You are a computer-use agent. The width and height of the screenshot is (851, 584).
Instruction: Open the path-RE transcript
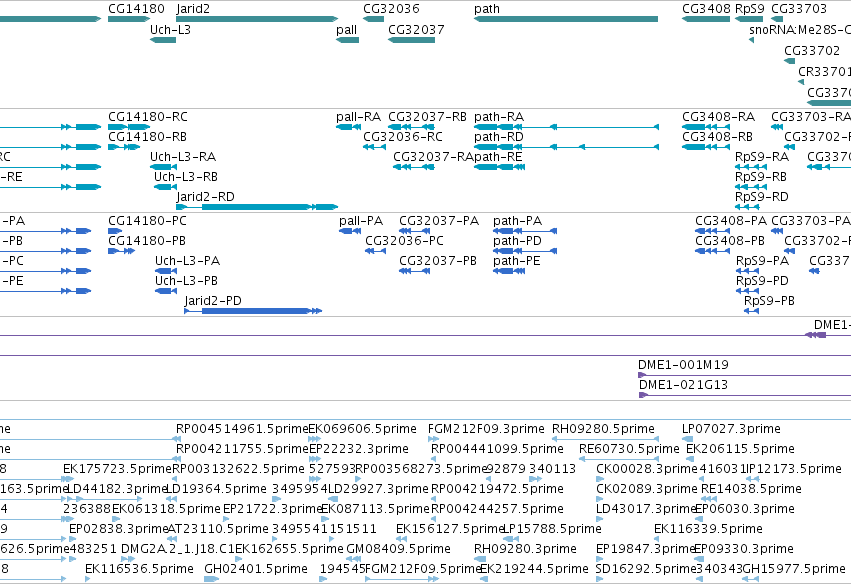[499, 167]
